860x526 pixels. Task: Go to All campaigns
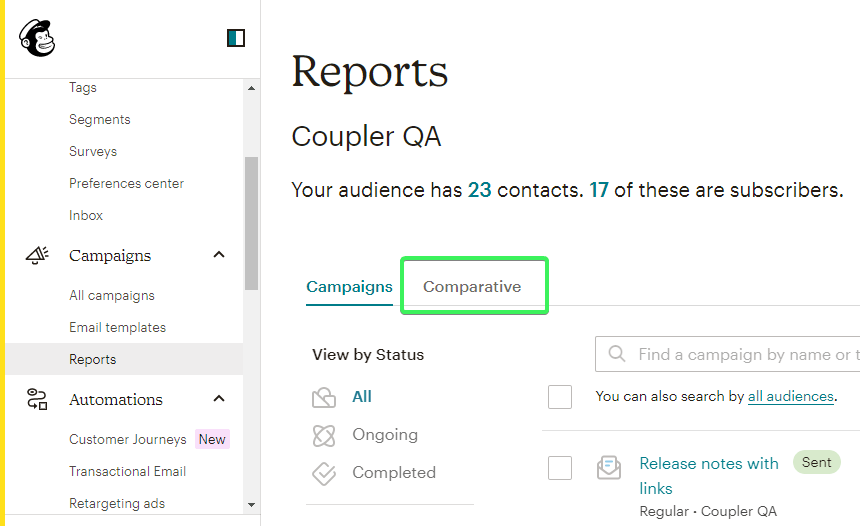click(112, 296)
